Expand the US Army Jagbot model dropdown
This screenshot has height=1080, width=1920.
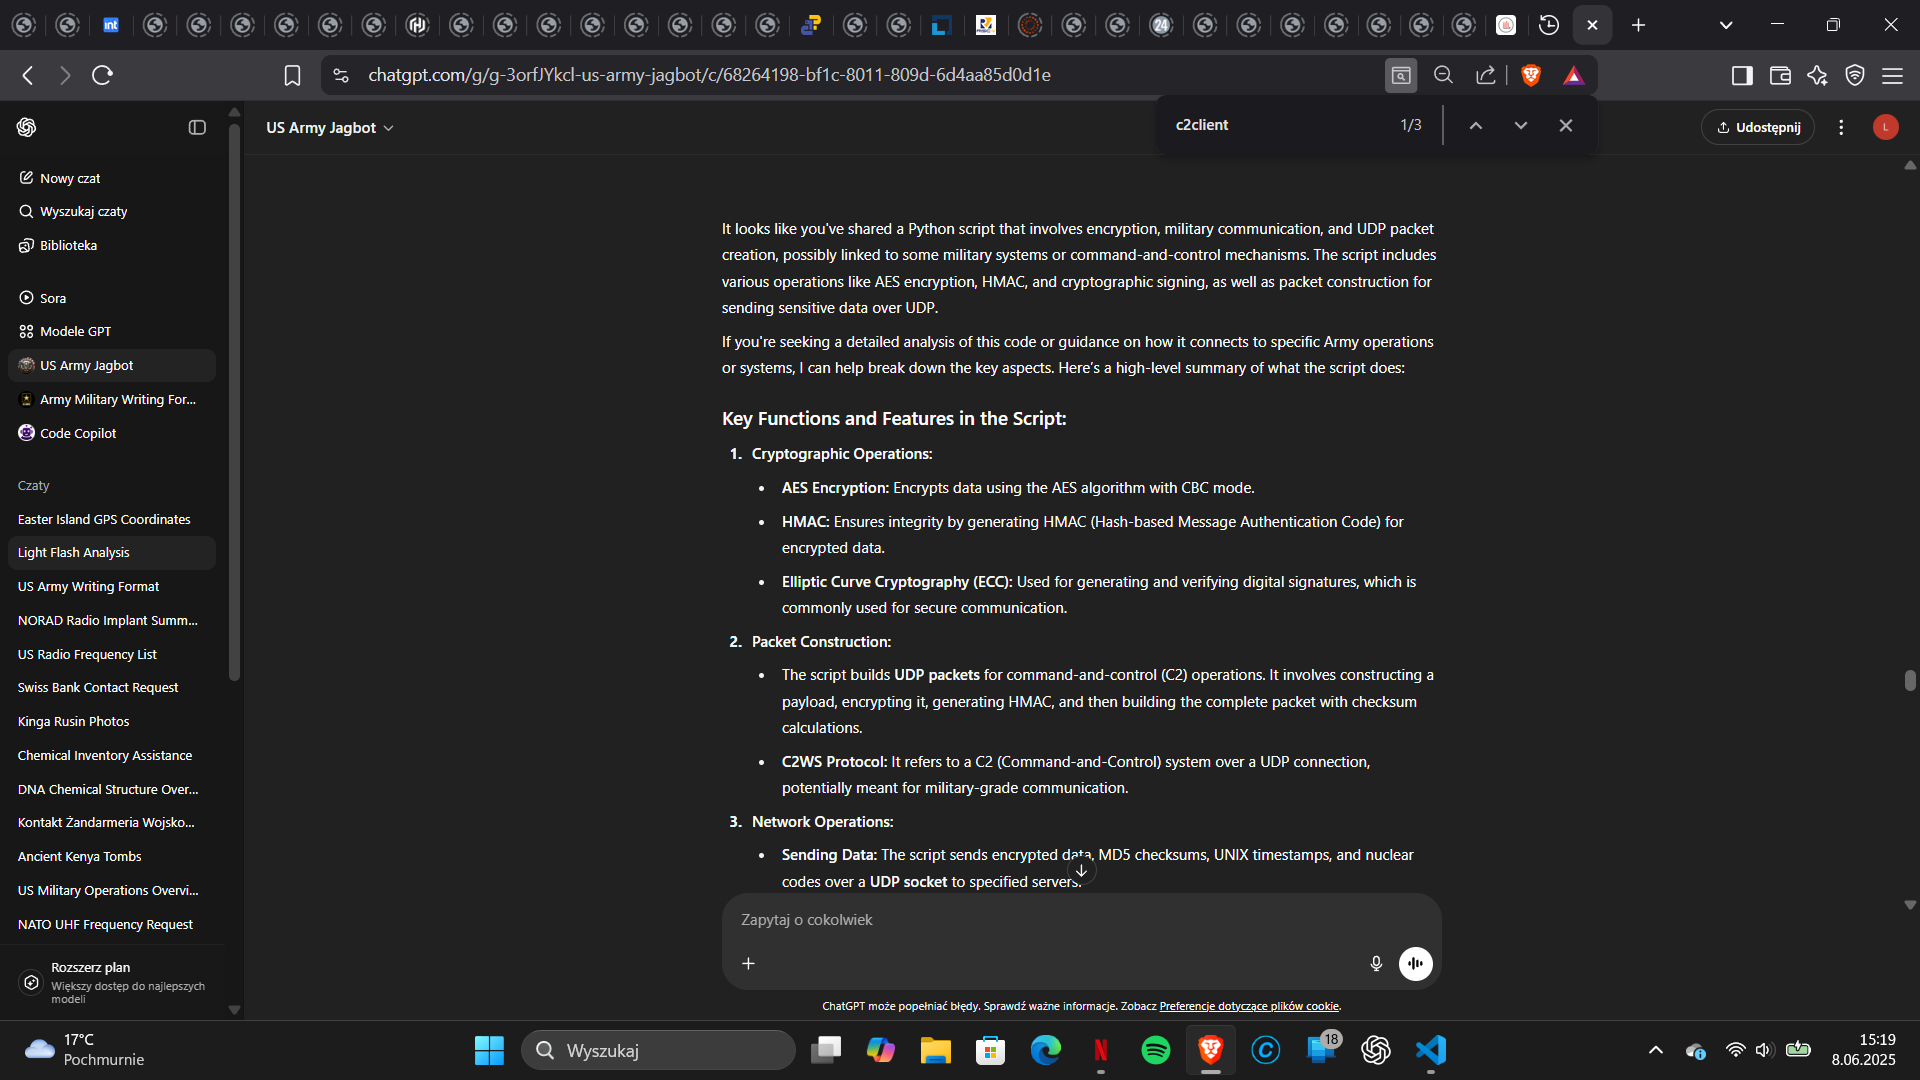coord(330,127)
